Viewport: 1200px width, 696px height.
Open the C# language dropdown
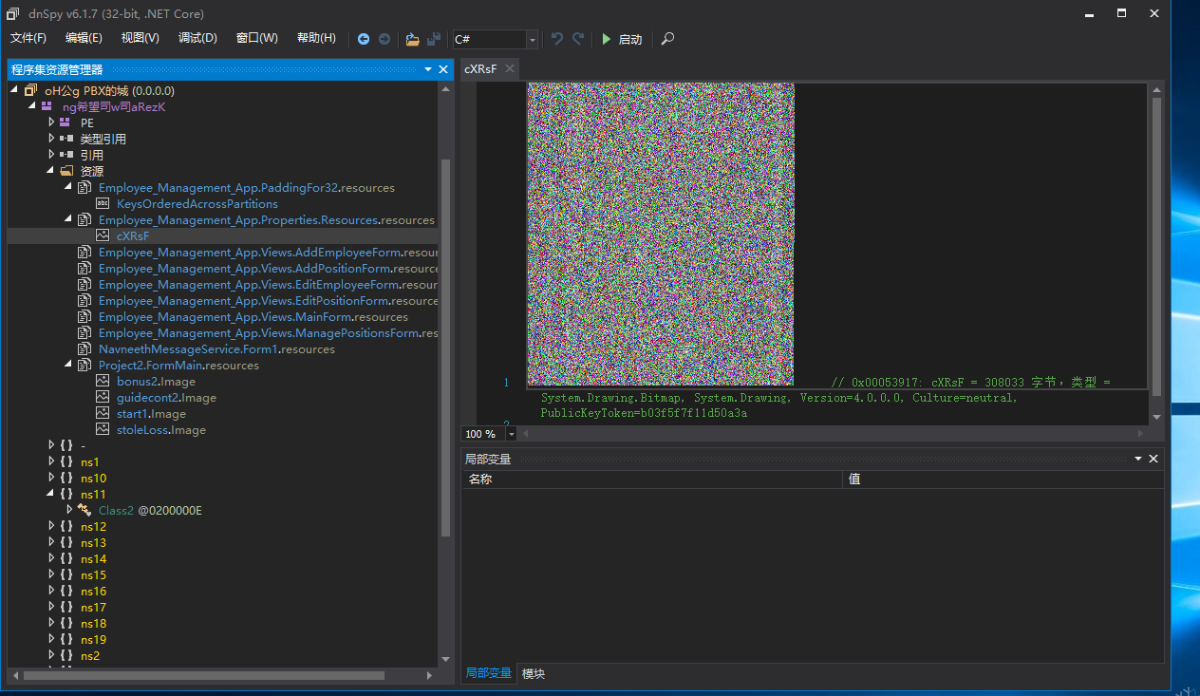[532, 39]
